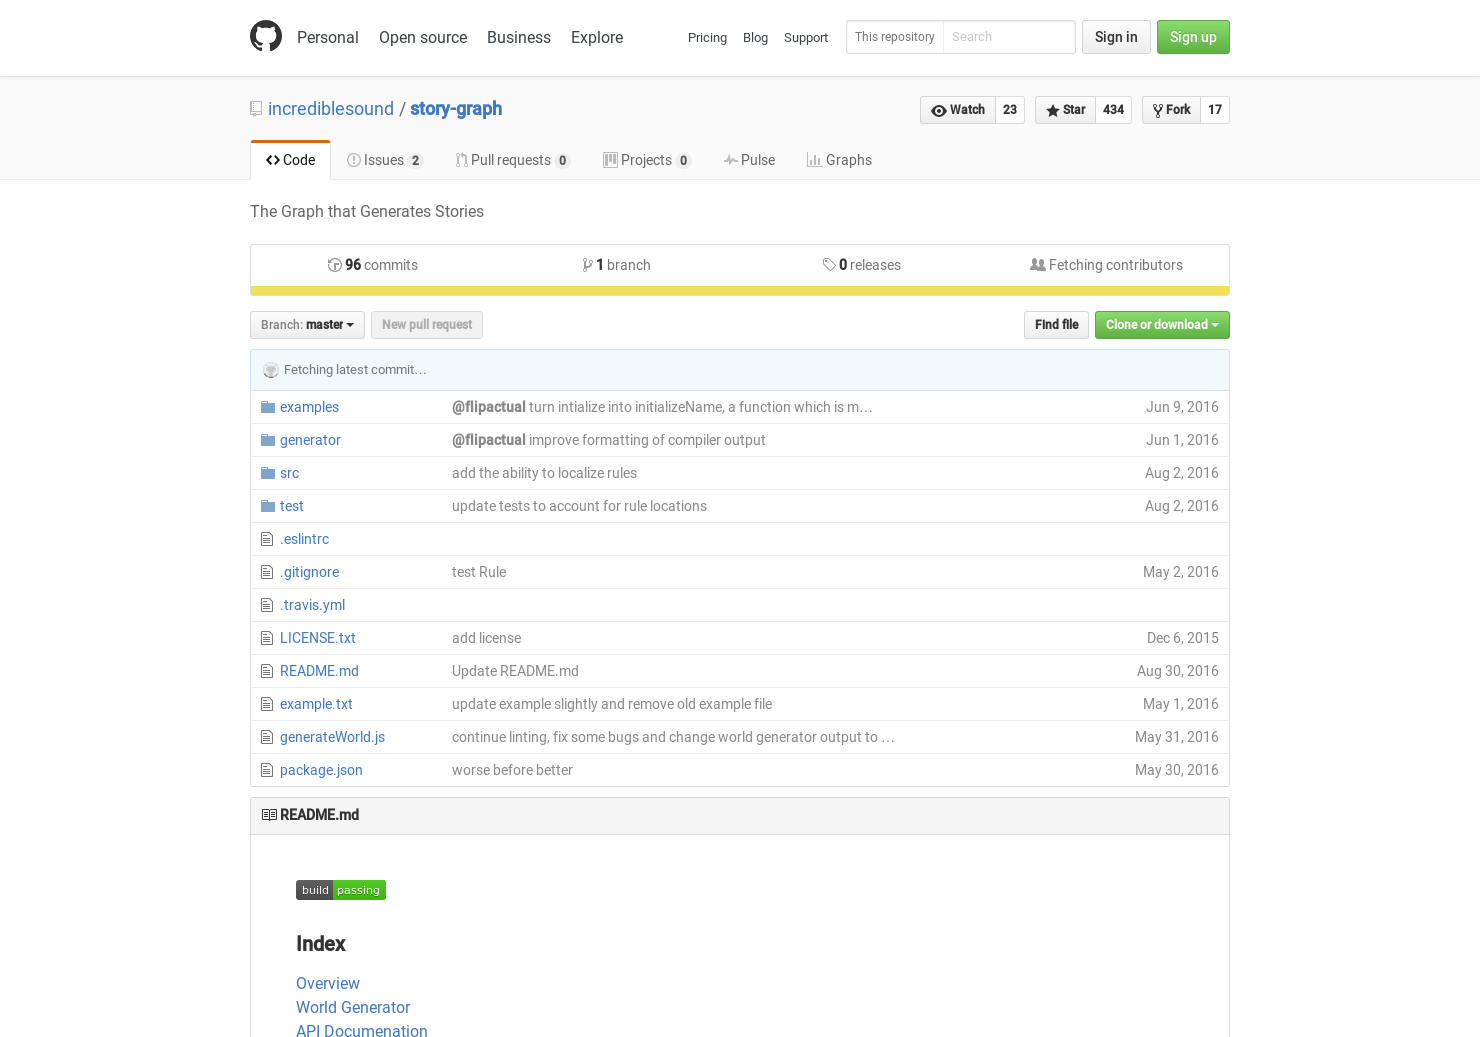
Task: Click the Star button
Action: tap(1065, 110)
